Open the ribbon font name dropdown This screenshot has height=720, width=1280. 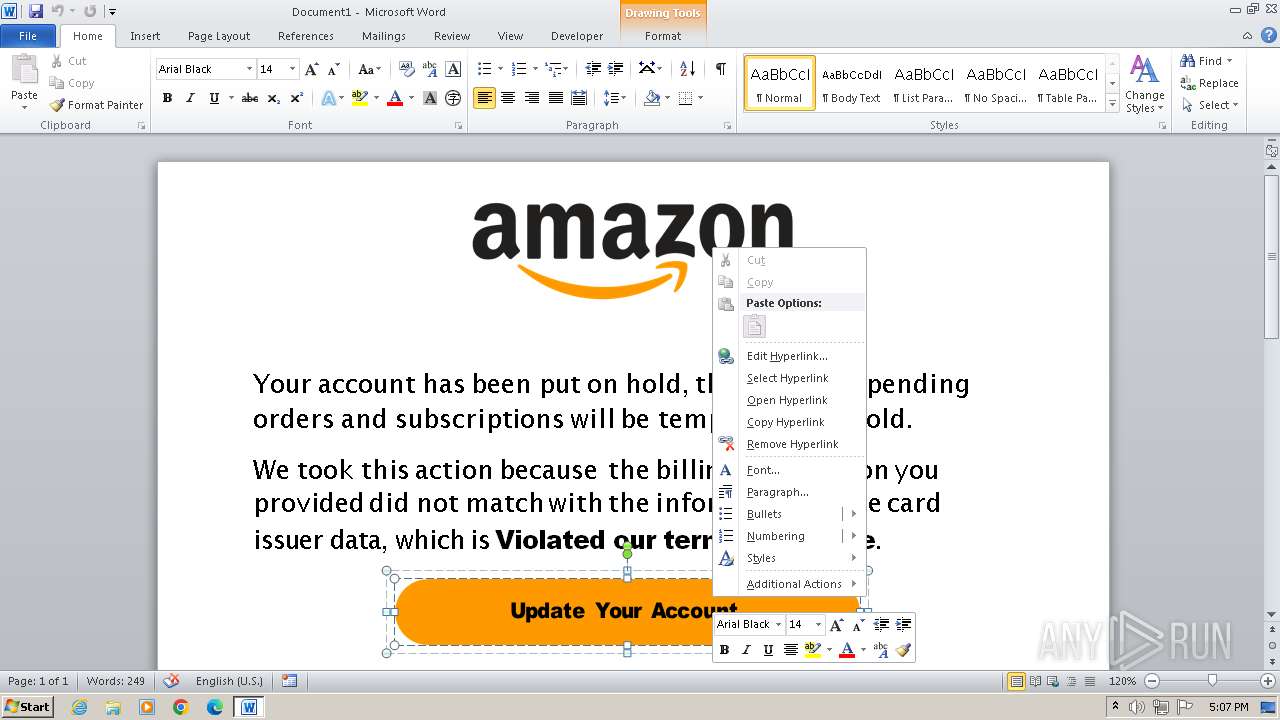249,69
